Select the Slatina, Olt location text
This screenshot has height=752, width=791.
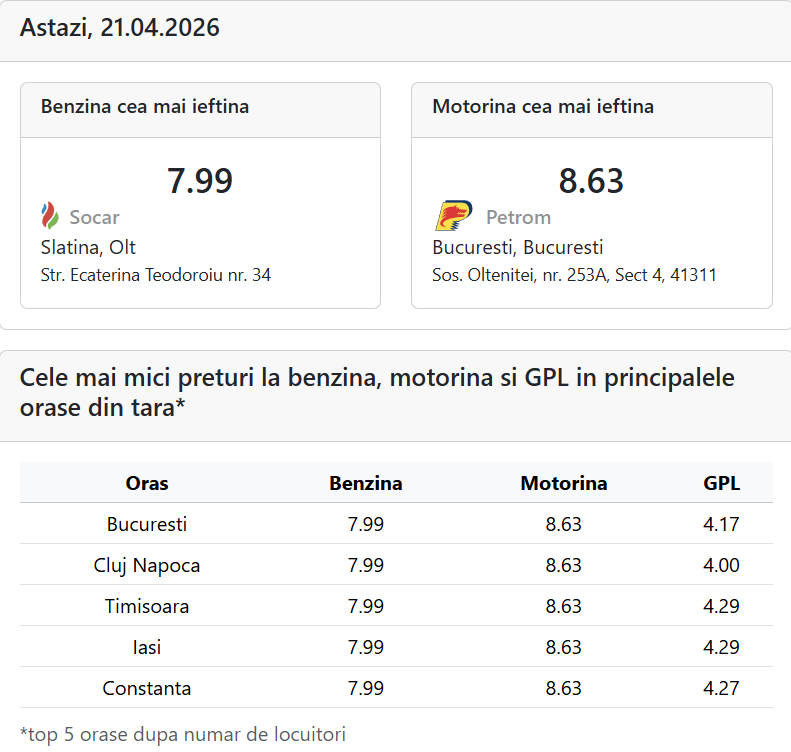88,247
